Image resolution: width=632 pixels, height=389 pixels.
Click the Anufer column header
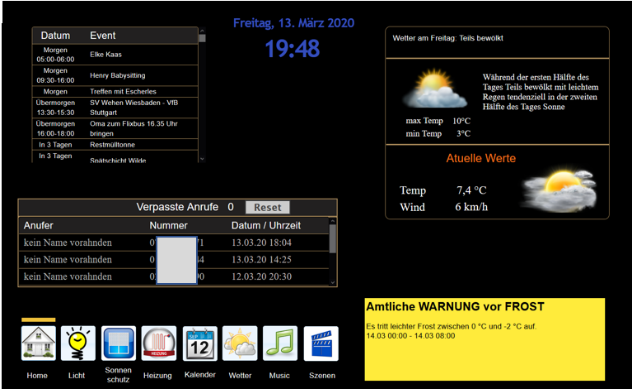pos(38,225)
